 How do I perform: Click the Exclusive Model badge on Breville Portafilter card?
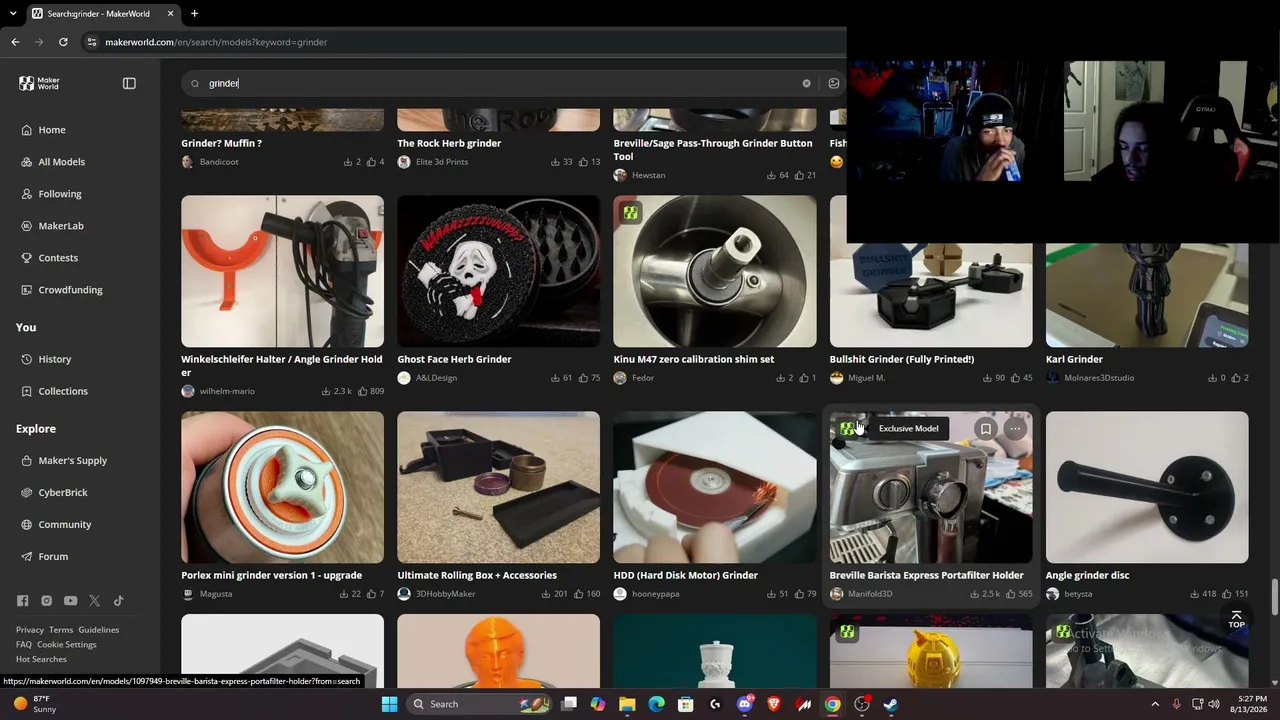click(847, 429)
